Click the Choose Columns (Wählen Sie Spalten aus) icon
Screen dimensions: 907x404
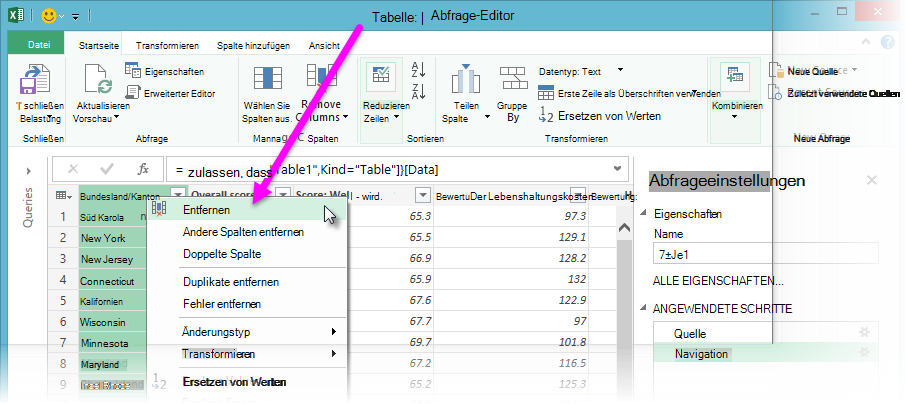coord(268,78)
